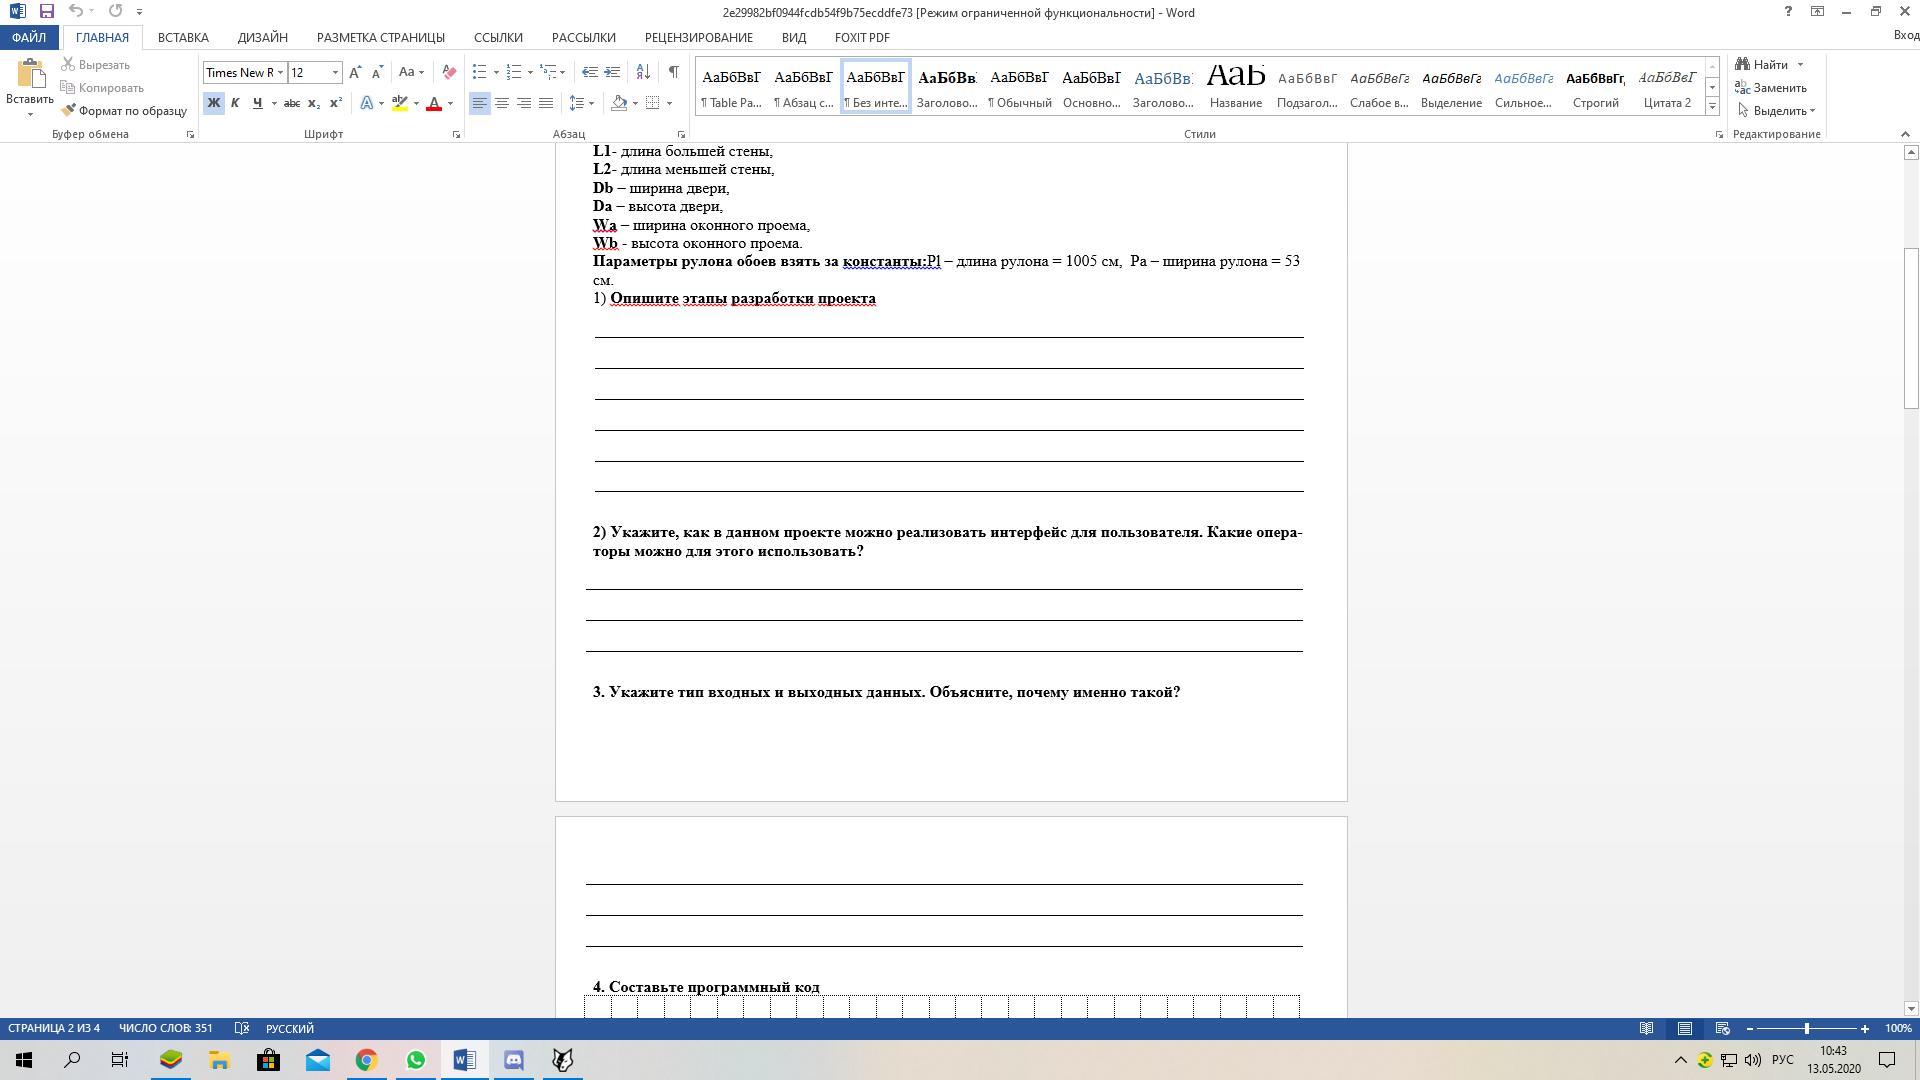Screen dimensions: 1920x1080
Task: Apply strikethrough formatting
Action: coord(291,103)
